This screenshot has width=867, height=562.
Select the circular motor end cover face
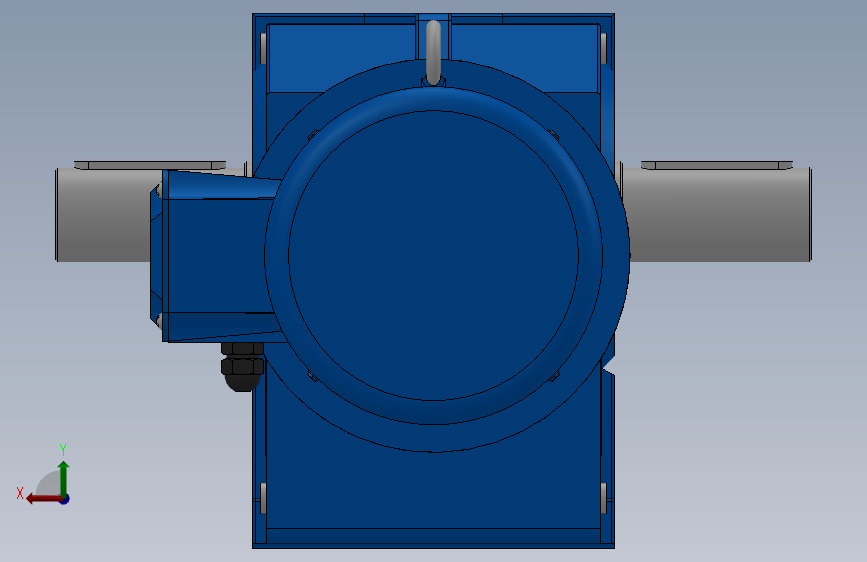click(x=434, y=256)
